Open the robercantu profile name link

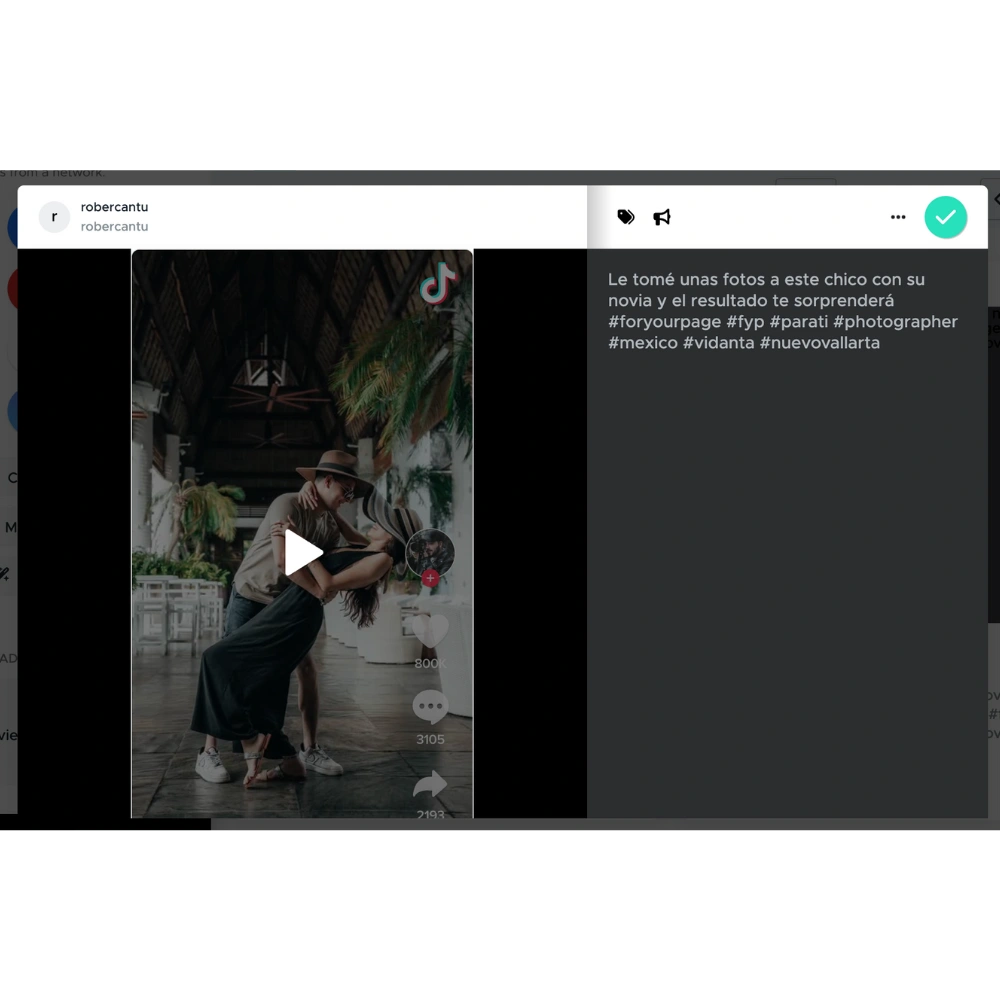coord(114,207)
